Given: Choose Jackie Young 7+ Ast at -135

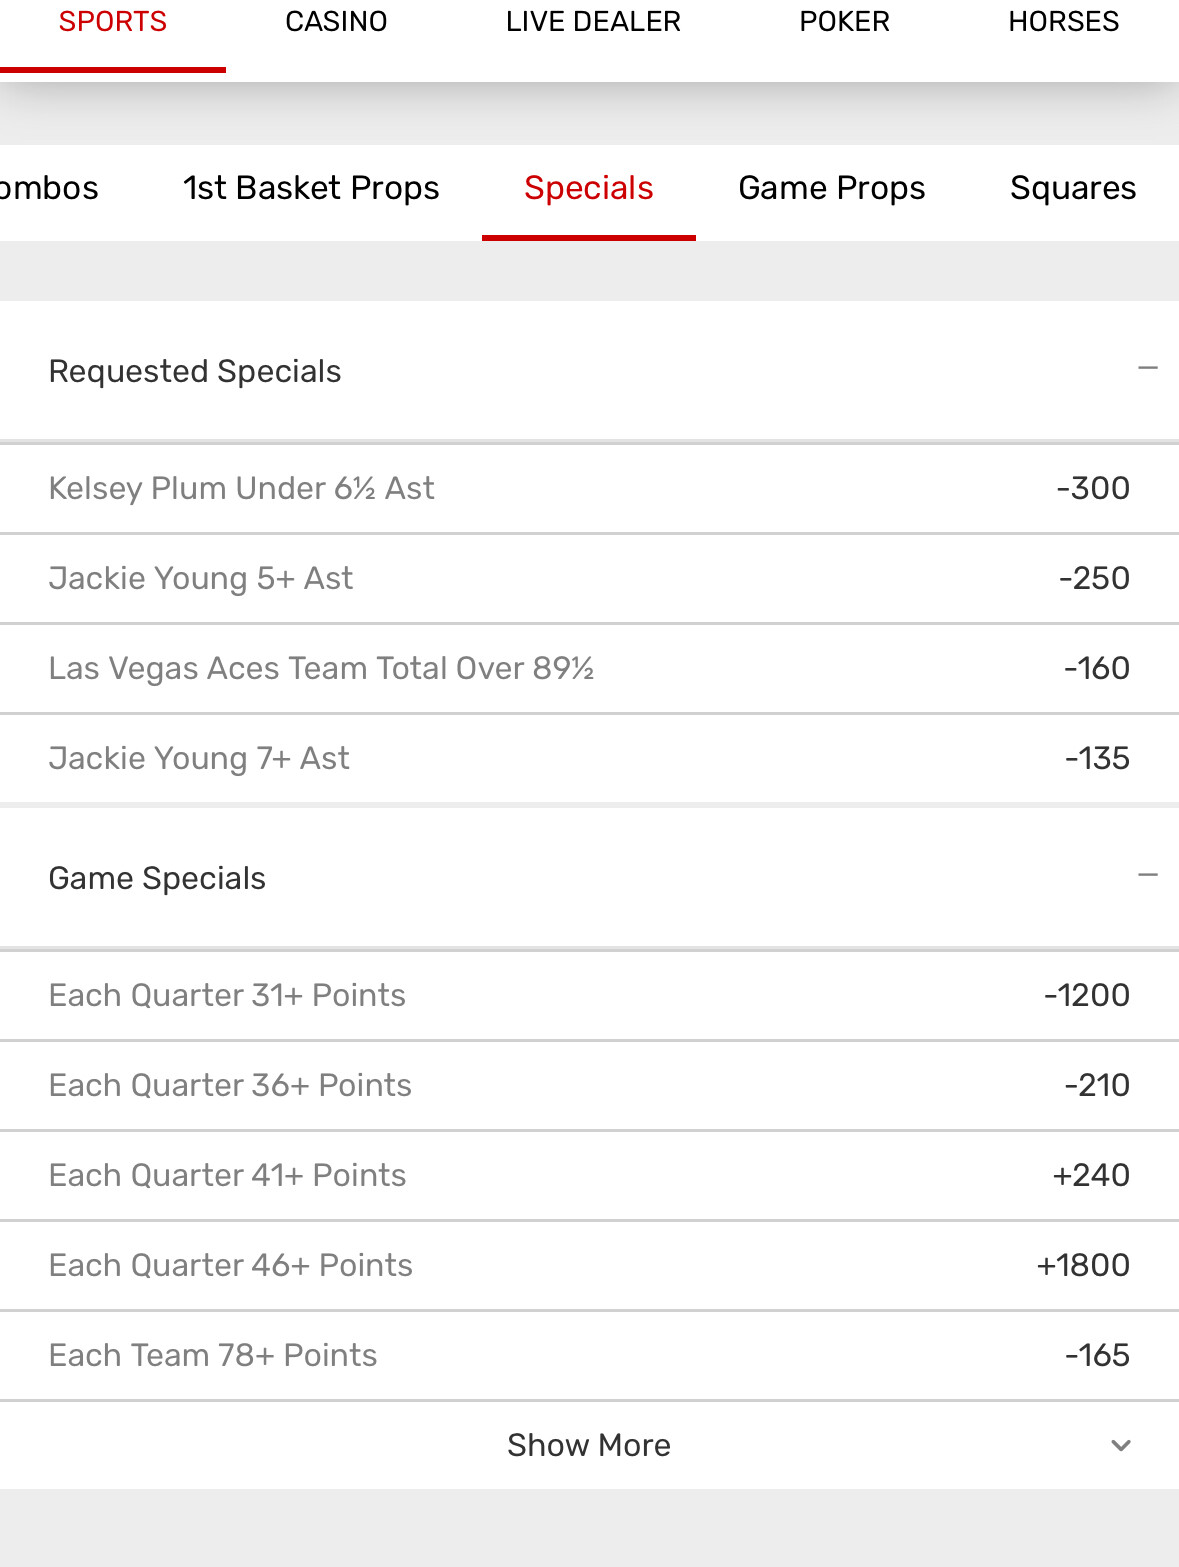Looking at the screenshot, I should (x=1096, y=758).
